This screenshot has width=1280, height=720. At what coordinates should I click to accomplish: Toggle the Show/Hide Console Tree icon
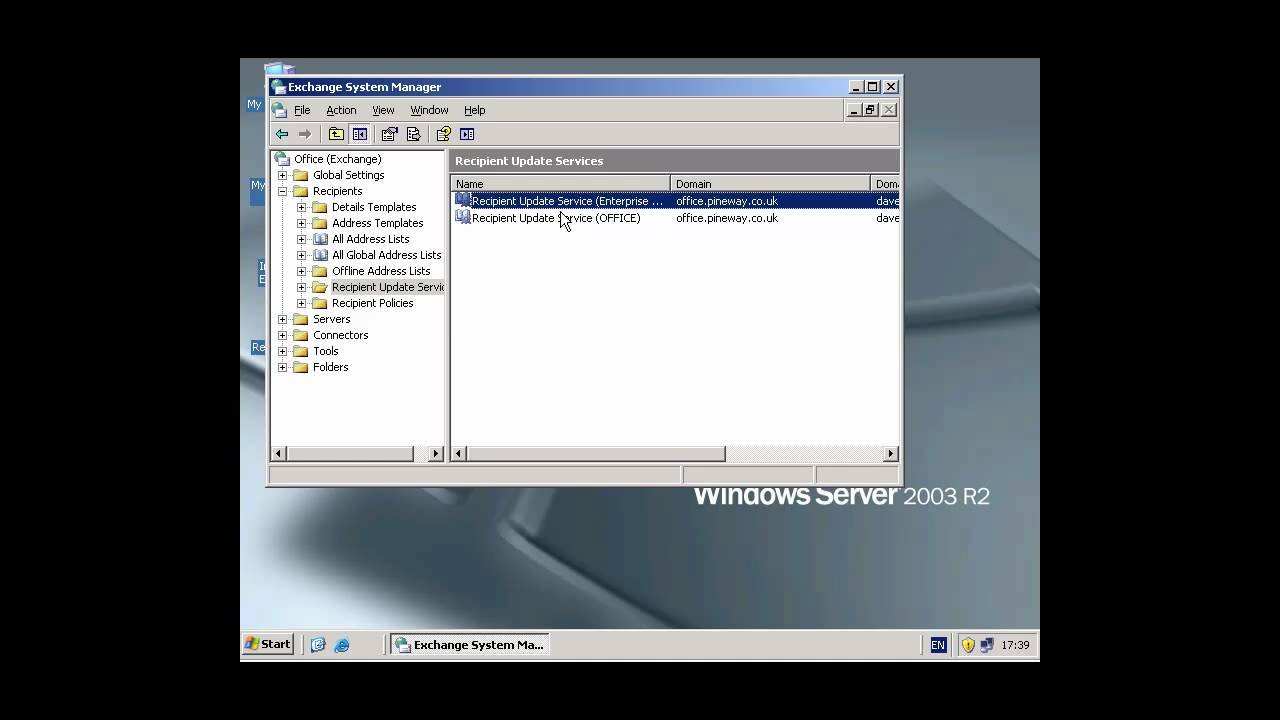coord(359,134)
